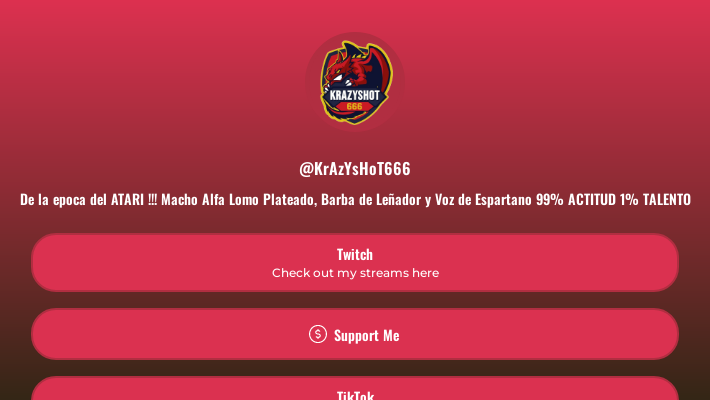Open the partially visible TikTok link
The width and height of the screenshot is (710, 400).
(x=355, y=388)
